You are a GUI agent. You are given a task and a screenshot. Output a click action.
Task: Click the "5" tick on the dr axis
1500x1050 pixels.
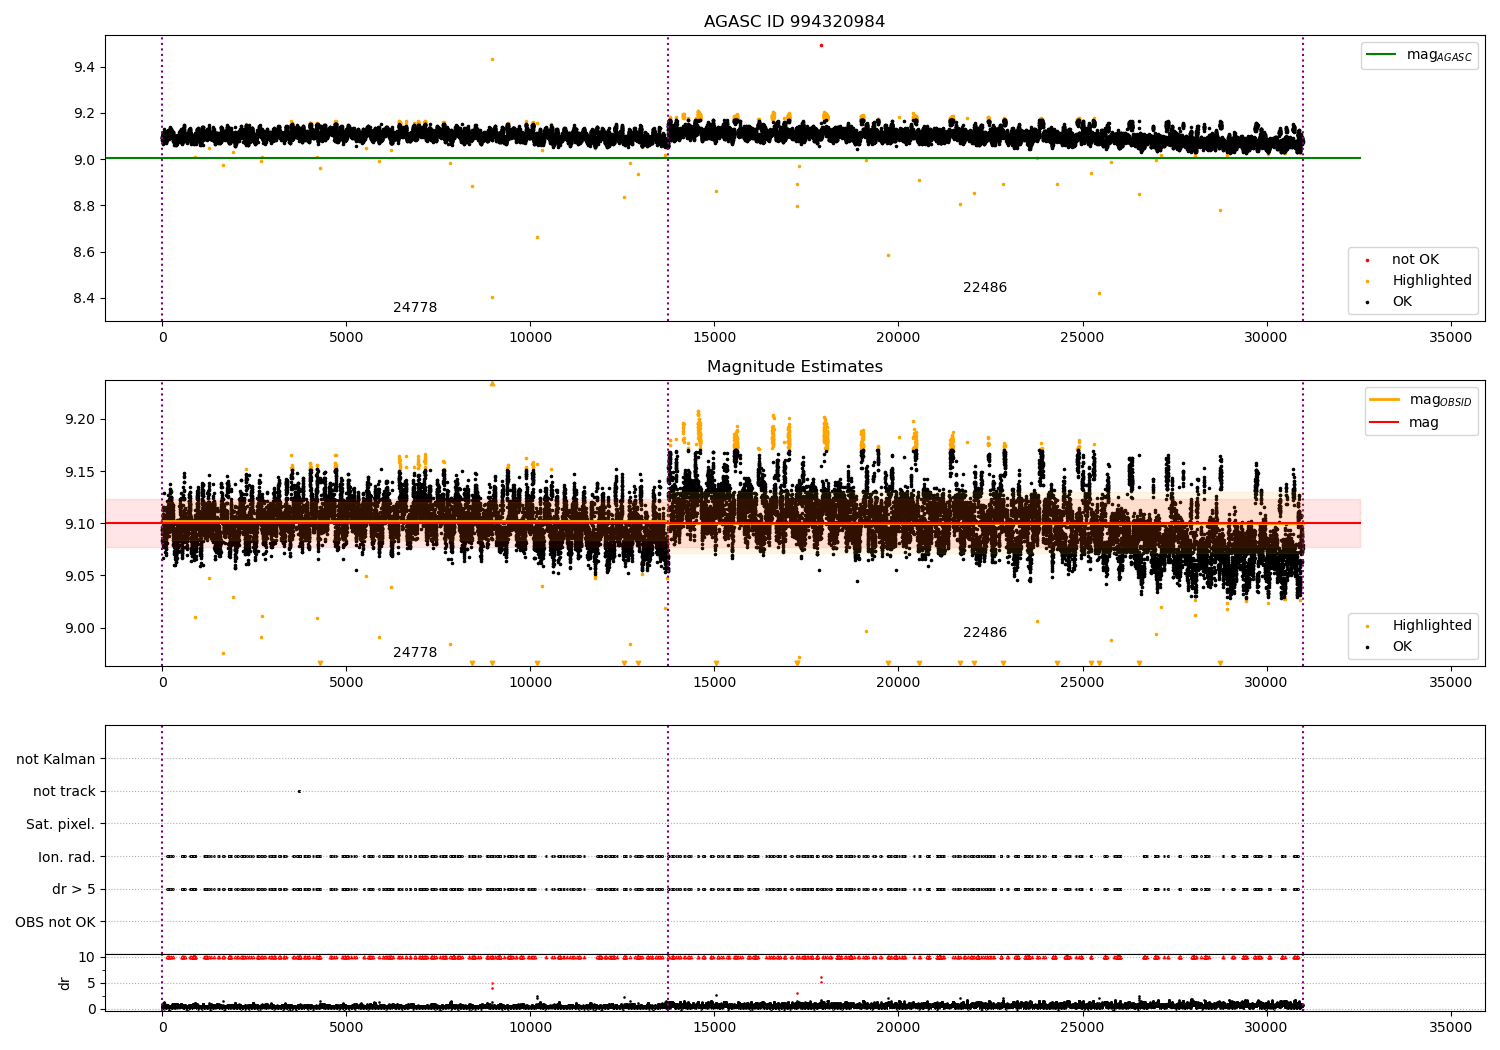(91, 984)
